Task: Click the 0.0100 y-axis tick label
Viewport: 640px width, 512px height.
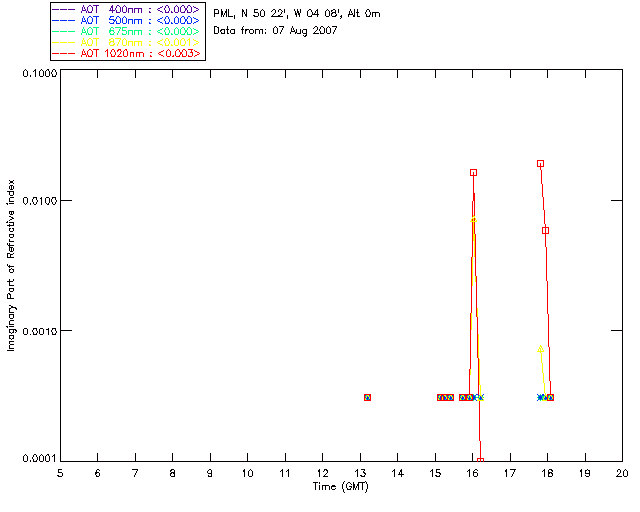Action: click(x=36, y=201)
